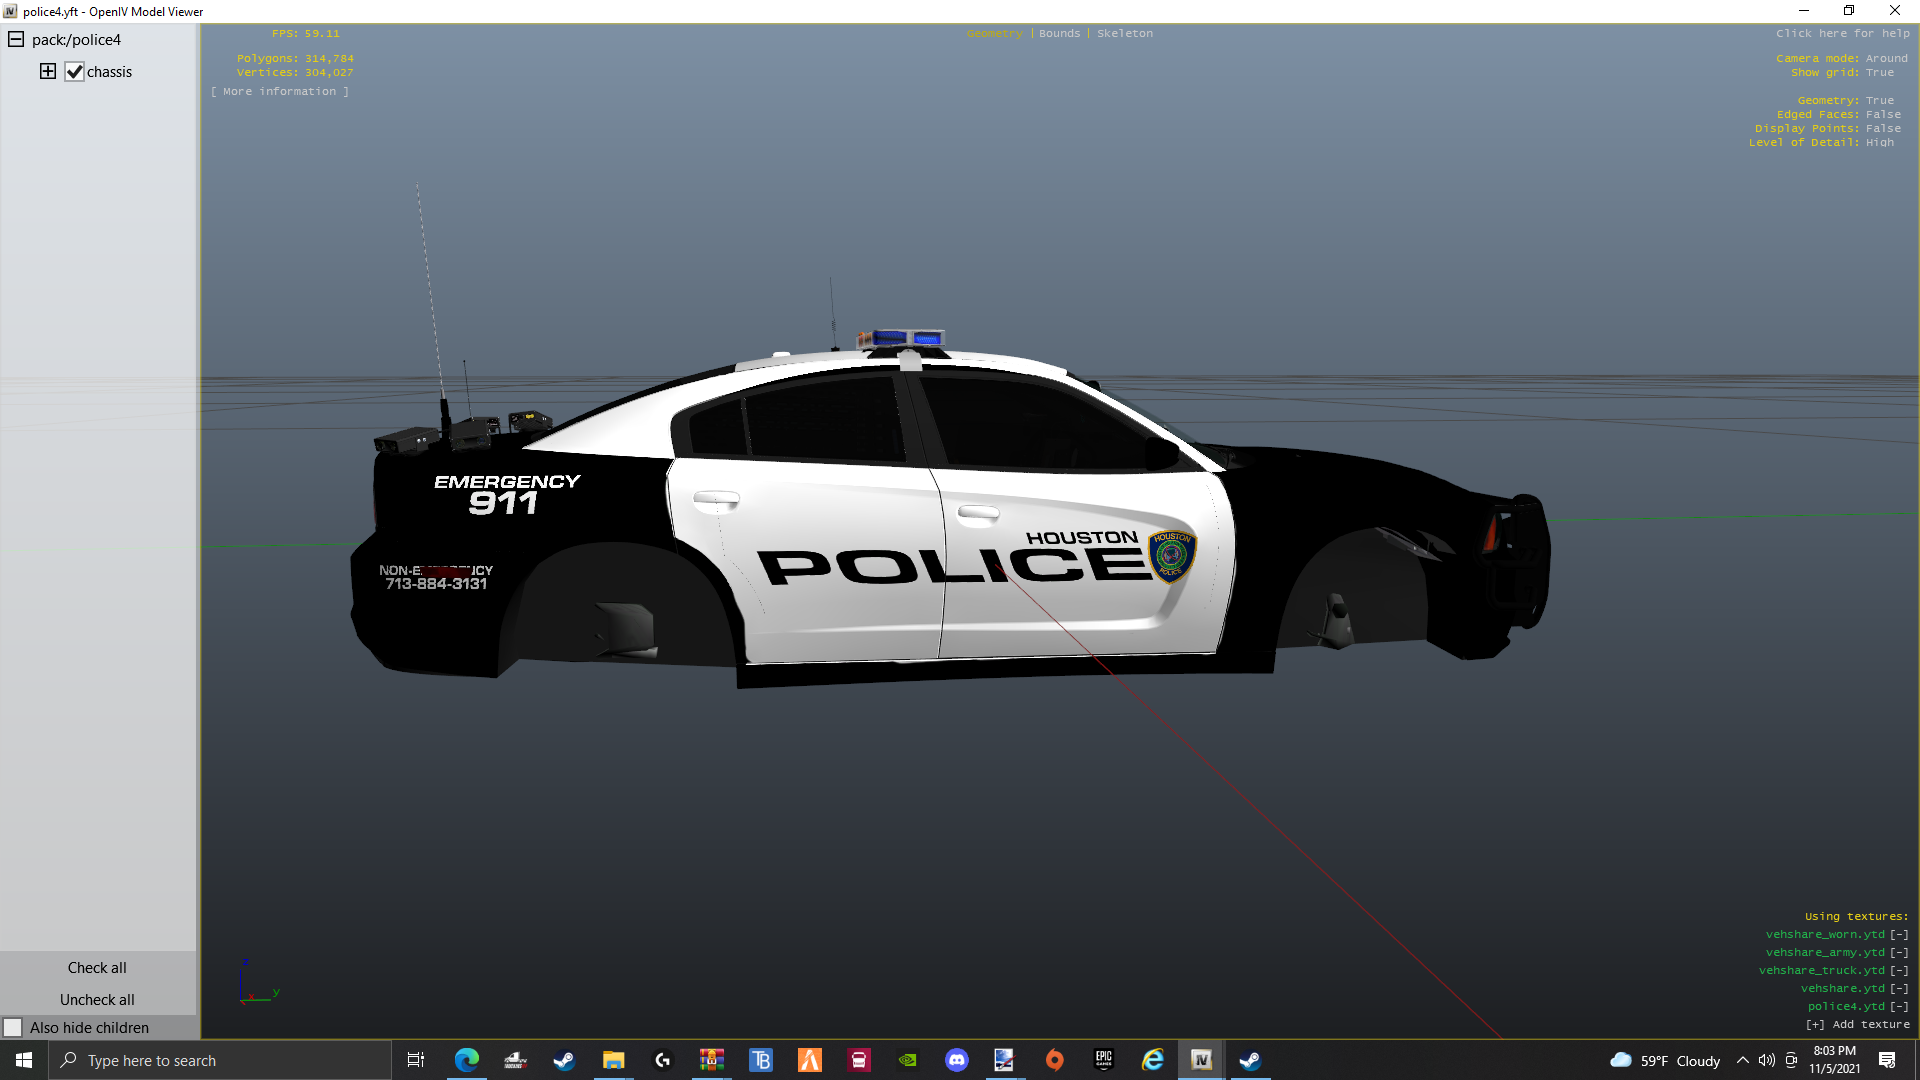This screenshot has width=1920, height=1080.
Task: Enable Also hide children checkbox
Action: point(13,1027)
